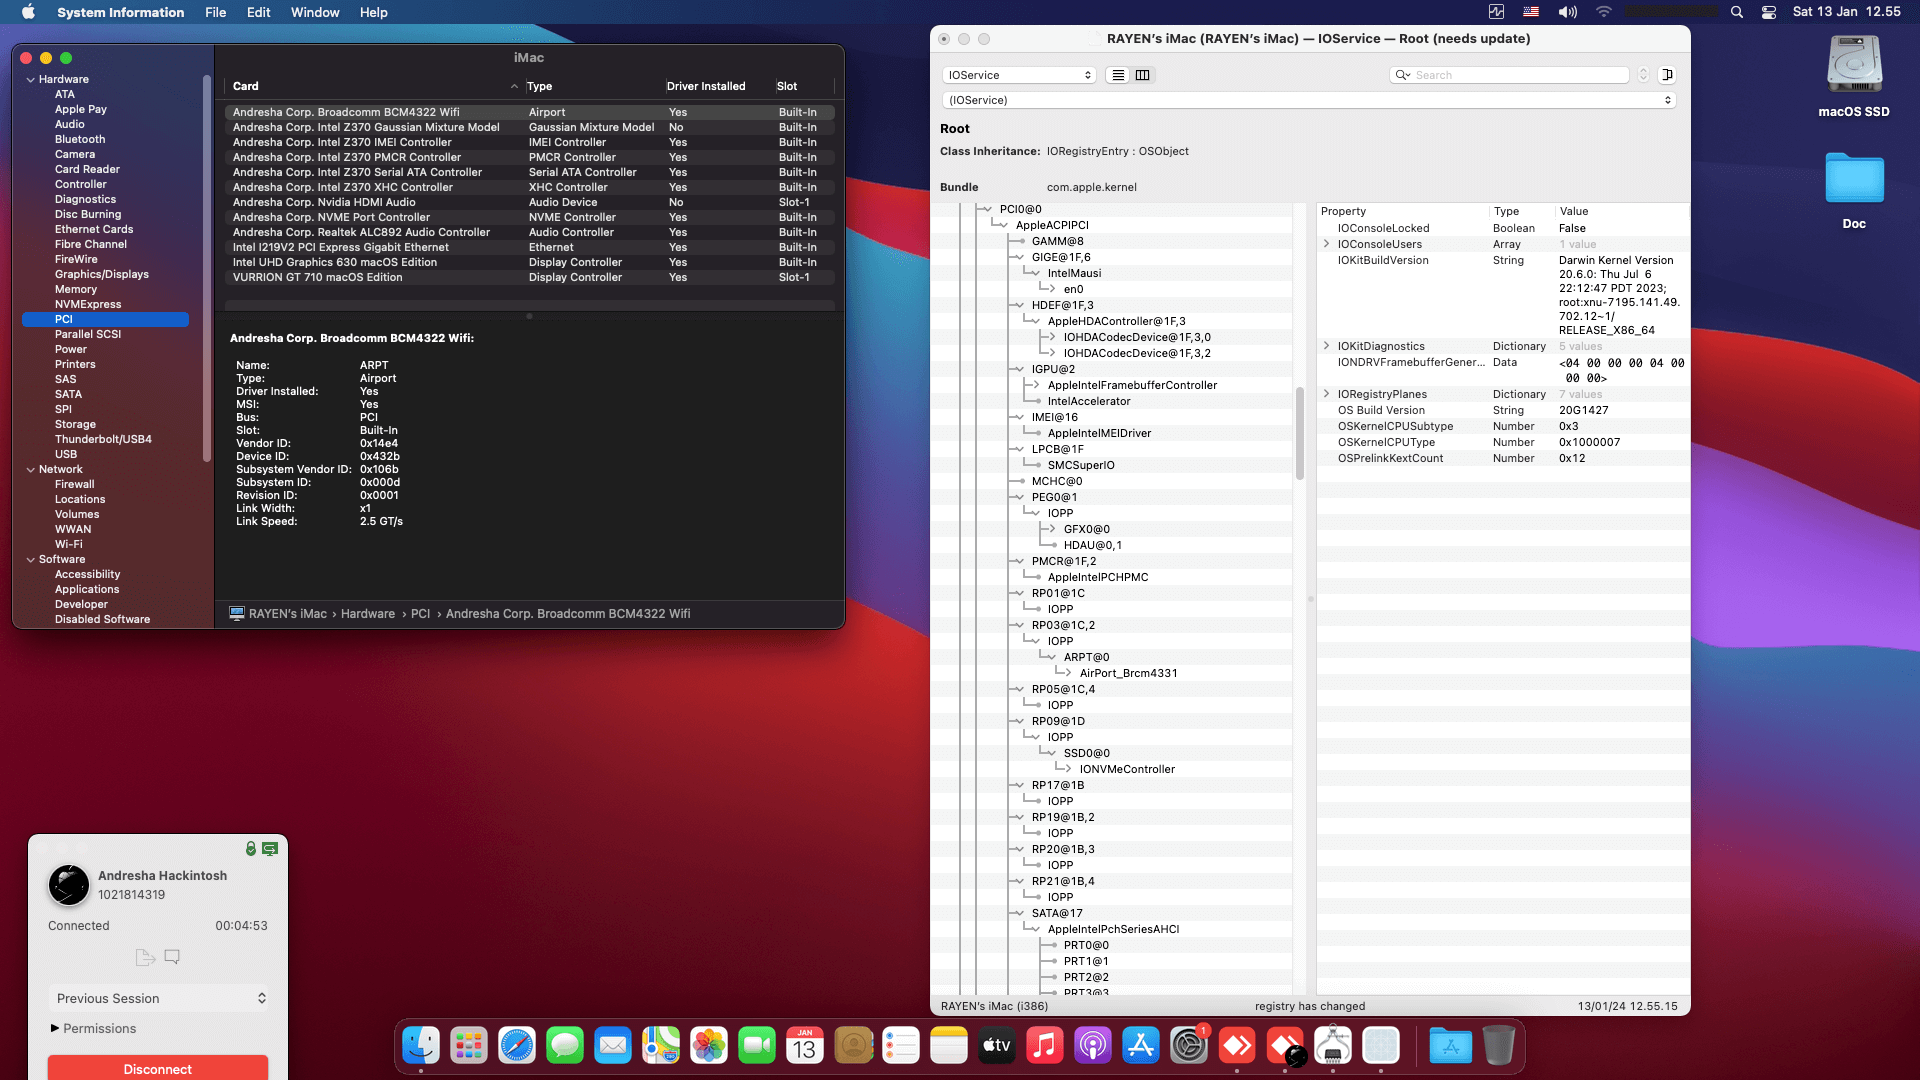Open Contacts app in Dock
Viewport: 1920px width, 1080px height.
(x=853, y=1046)
